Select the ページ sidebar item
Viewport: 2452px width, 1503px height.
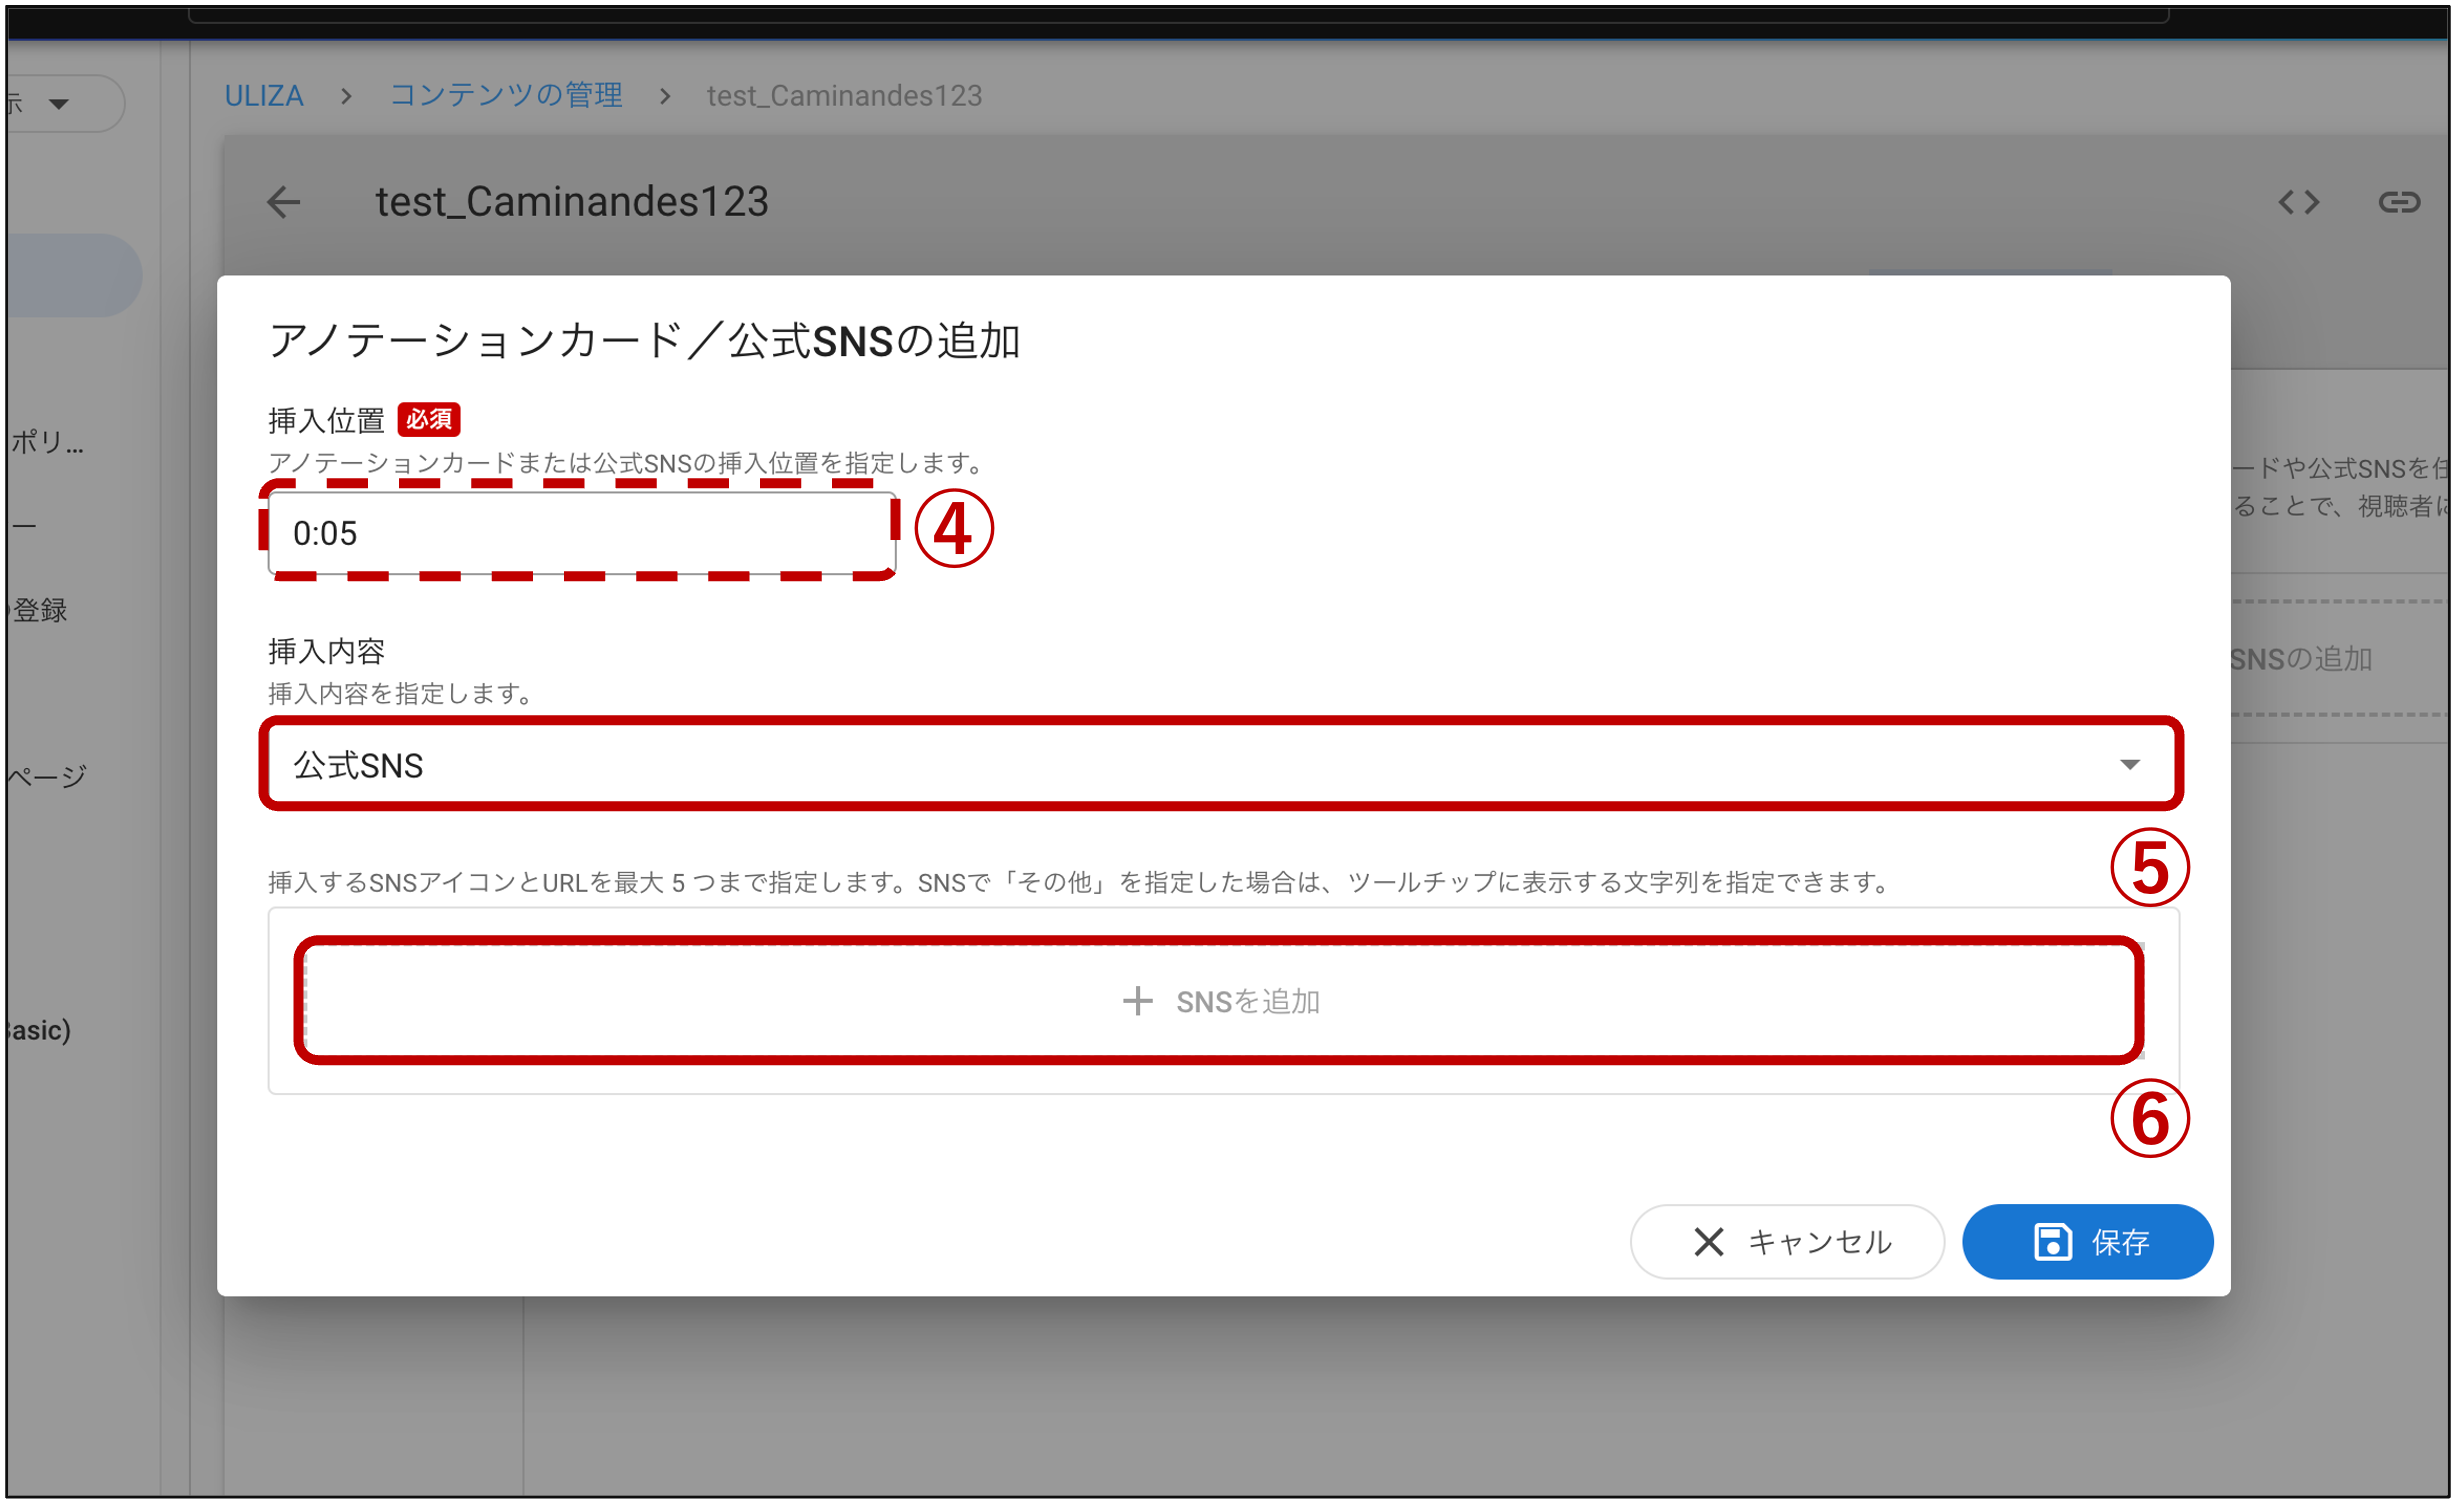(48, 775)
